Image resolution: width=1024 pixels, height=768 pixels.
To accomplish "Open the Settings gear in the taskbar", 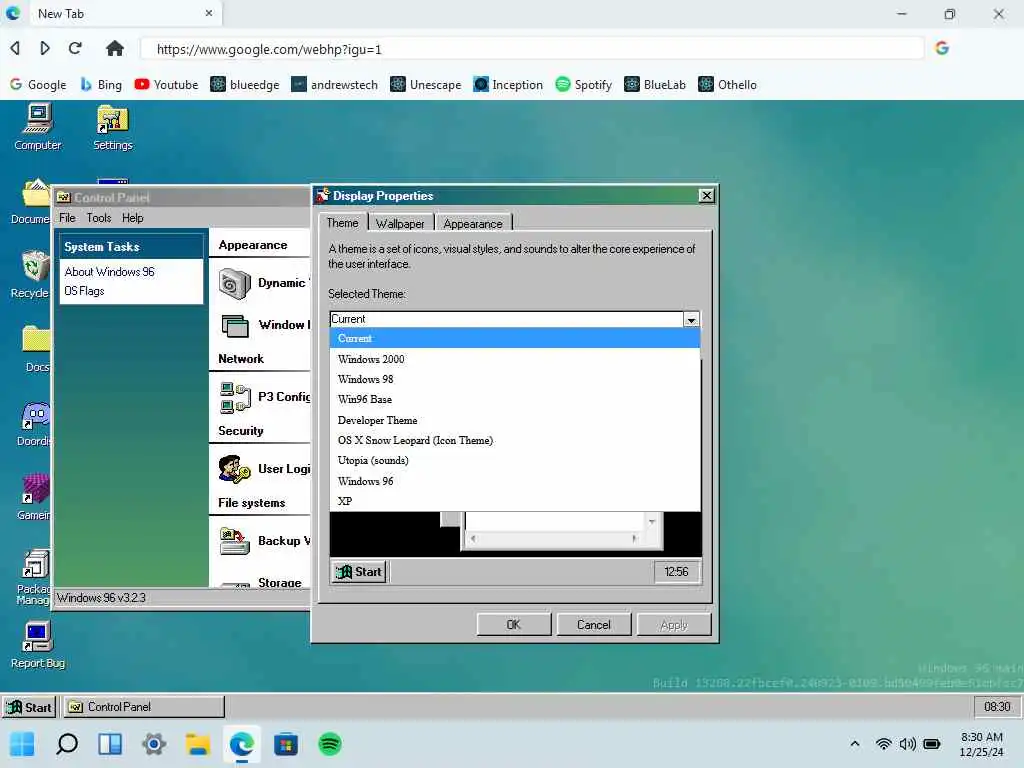I will point(154,744).
